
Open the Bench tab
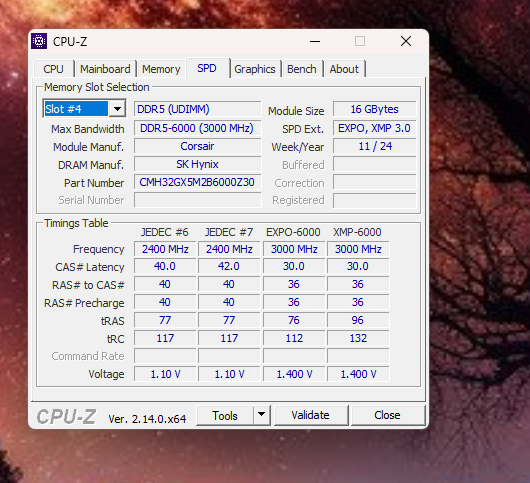pos(302,69)
